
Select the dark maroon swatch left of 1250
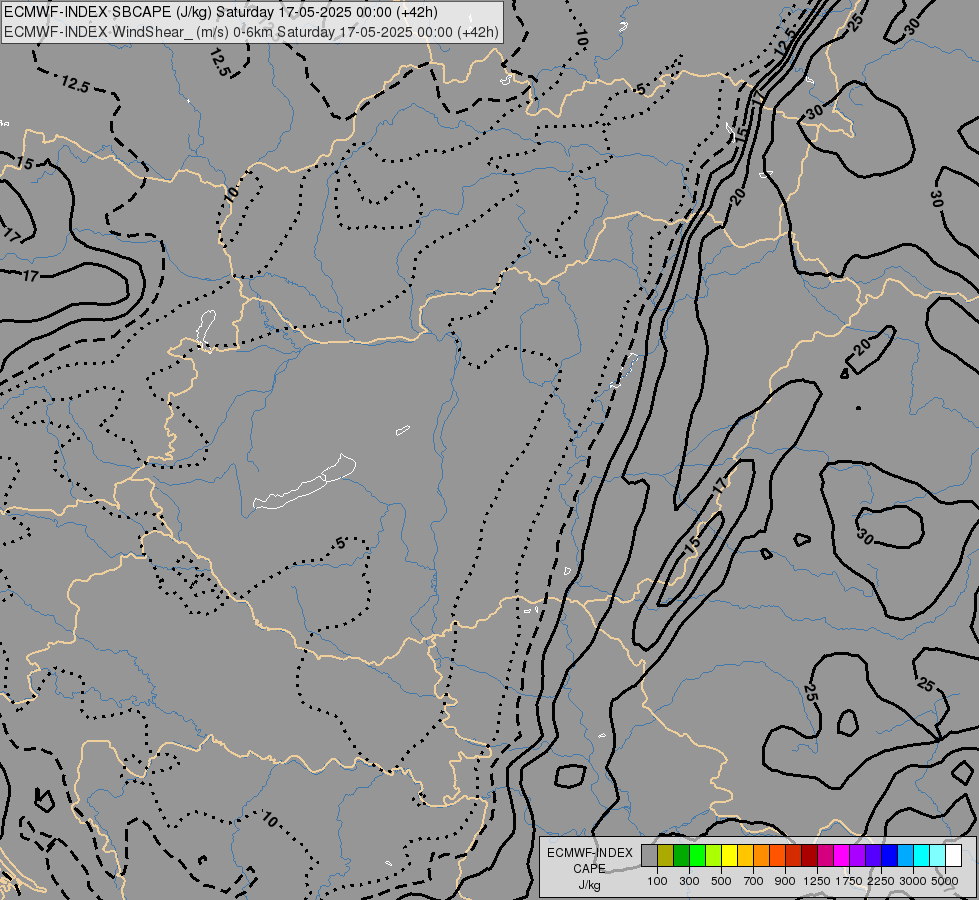[x=810, y=856]
